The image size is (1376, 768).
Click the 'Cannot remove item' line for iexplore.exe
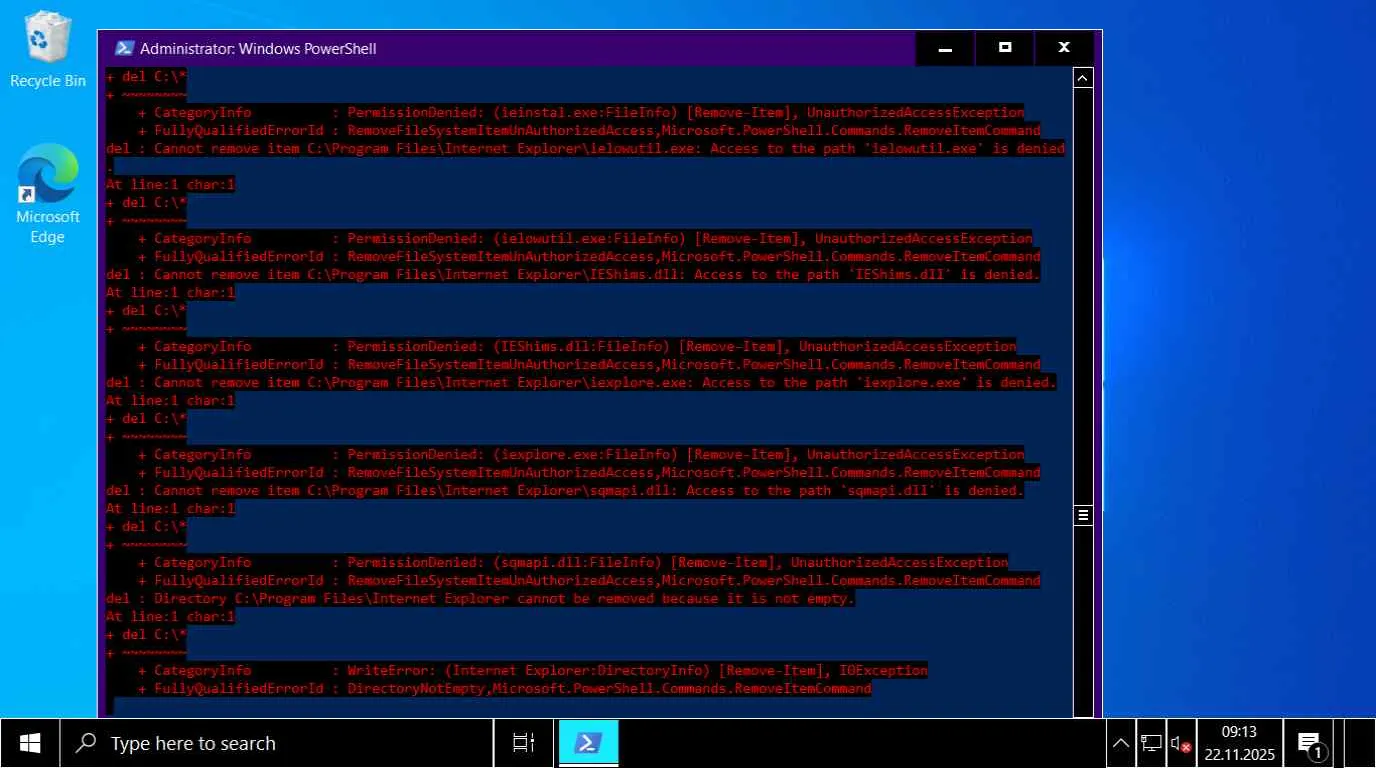(x=581, y=382)
